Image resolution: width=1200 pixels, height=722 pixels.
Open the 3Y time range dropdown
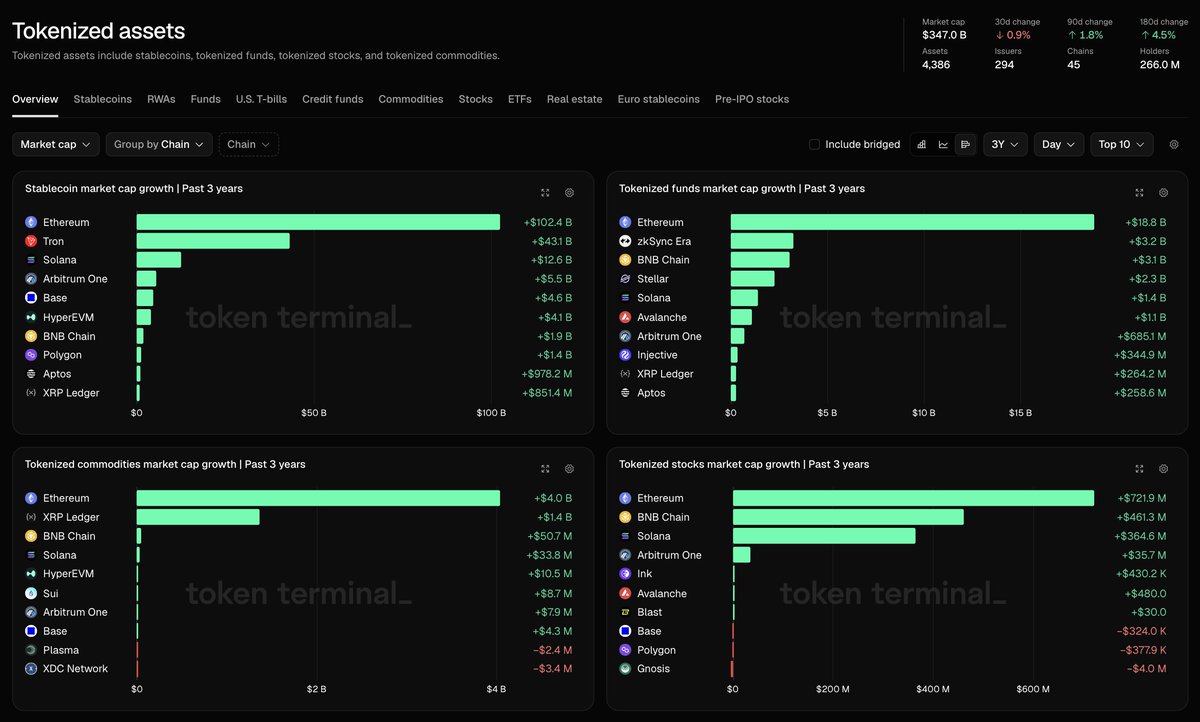click(1005, 145)
